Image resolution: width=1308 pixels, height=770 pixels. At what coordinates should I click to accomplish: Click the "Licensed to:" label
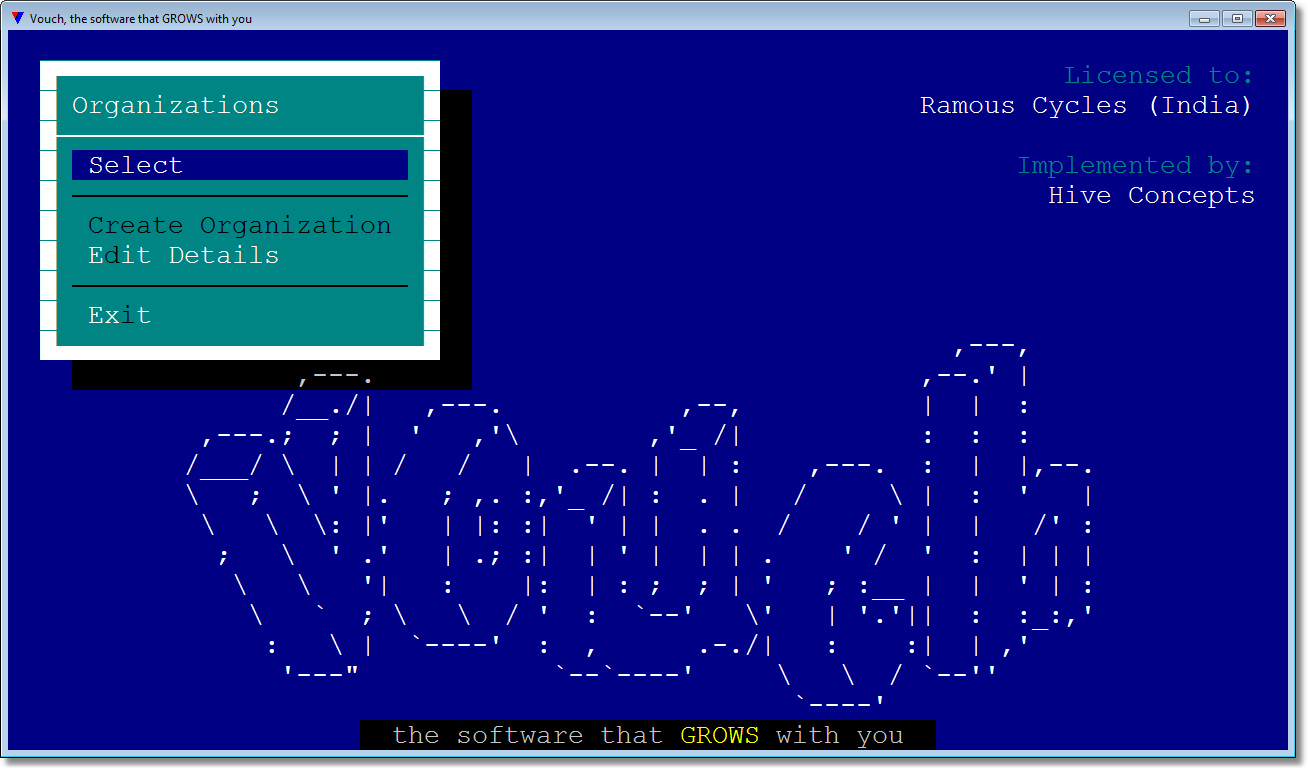1159,75
